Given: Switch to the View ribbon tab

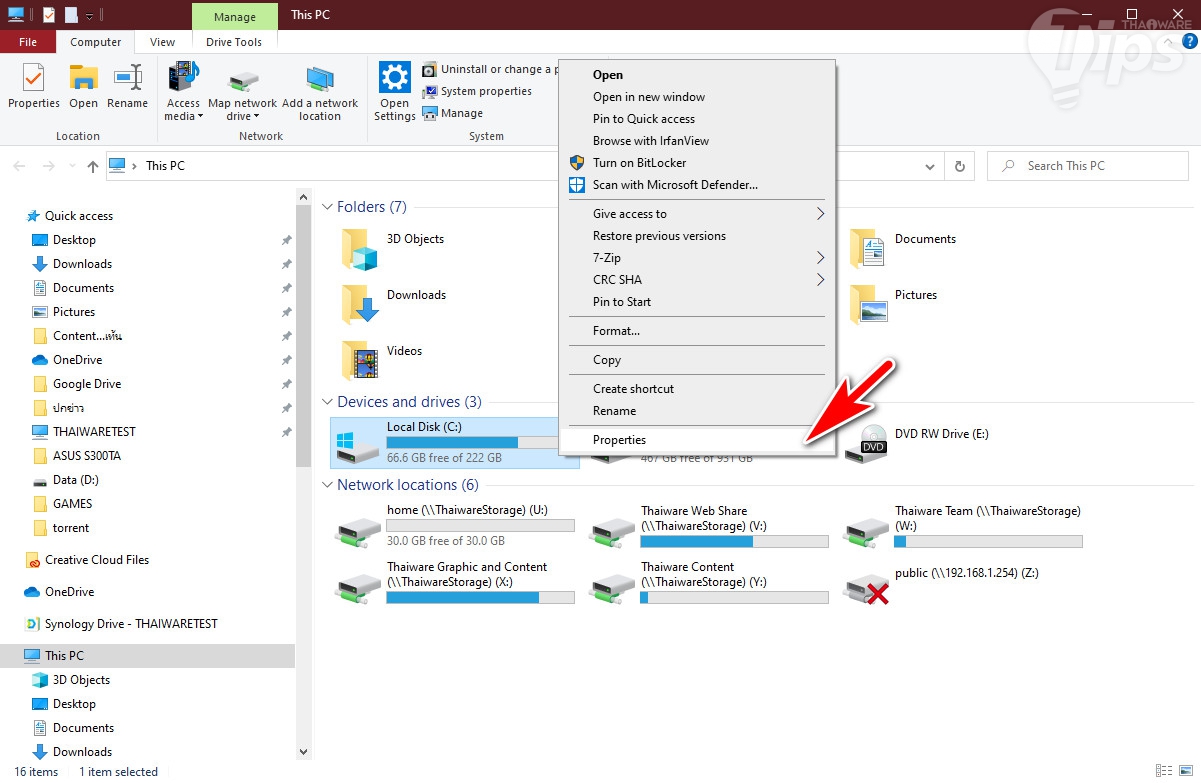Looking at the screenshot, I should 162,42.
